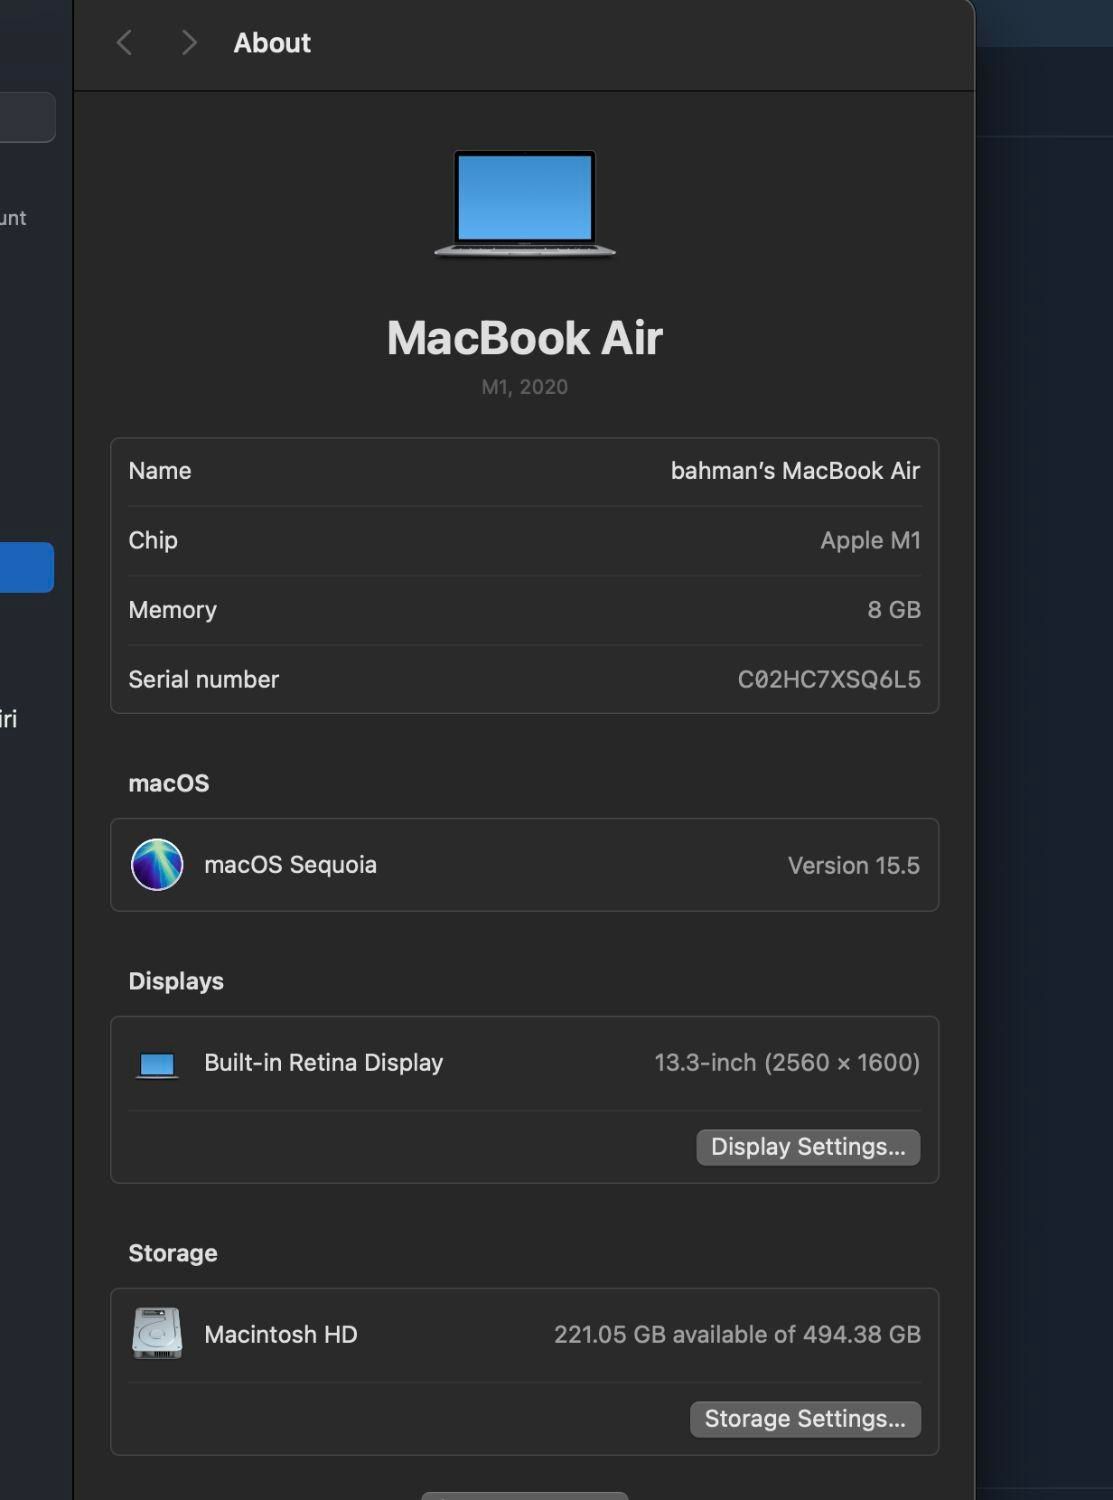The image size is (1113, 1500).
Task: Click the macOS Sequoia label
Action: tap(290, 865)
